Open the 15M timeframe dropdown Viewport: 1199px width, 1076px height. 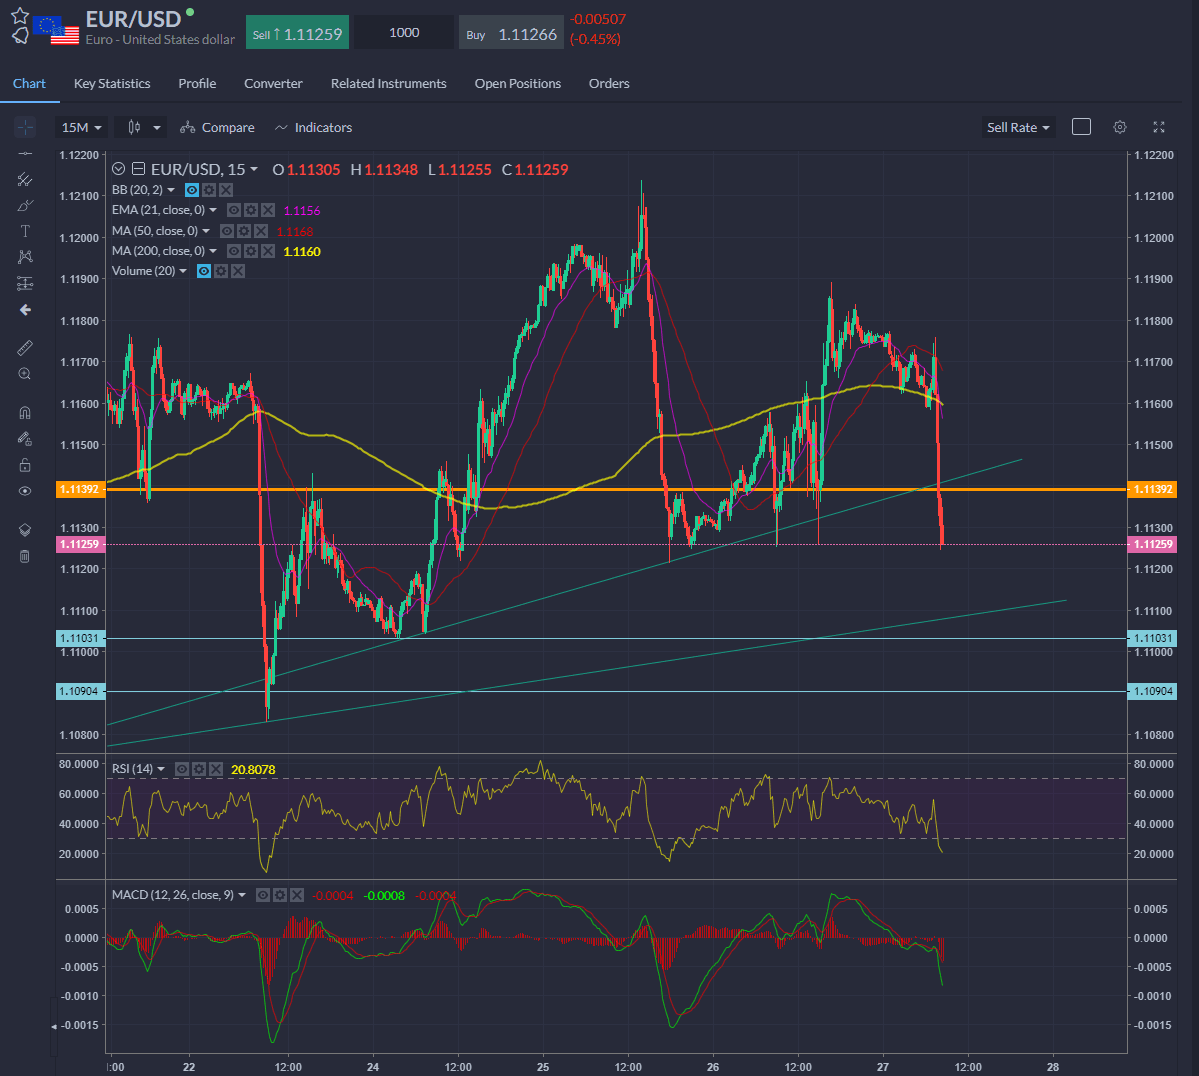click(82, 128)
